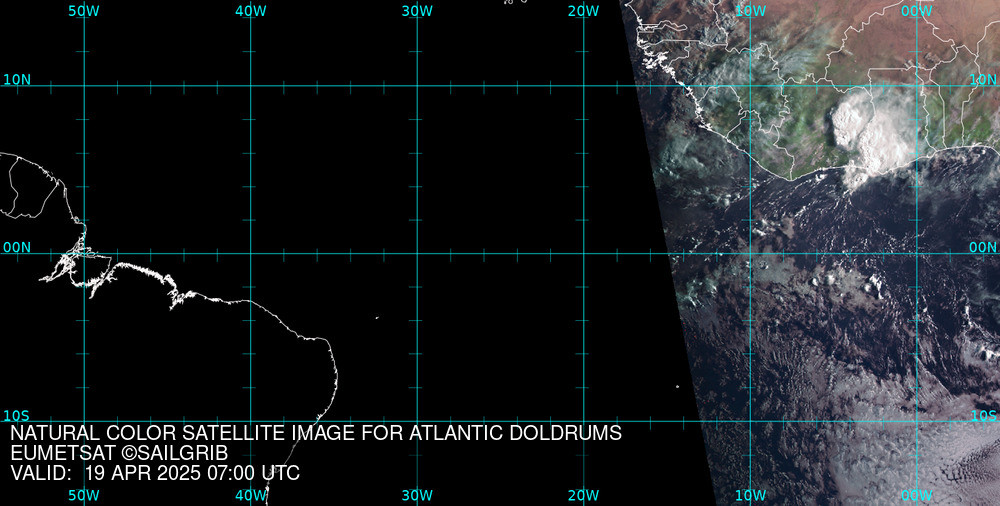Click the 00N equator label on the left side
The height and width of the screenshot is (506, 1000).
click(17, 248)
